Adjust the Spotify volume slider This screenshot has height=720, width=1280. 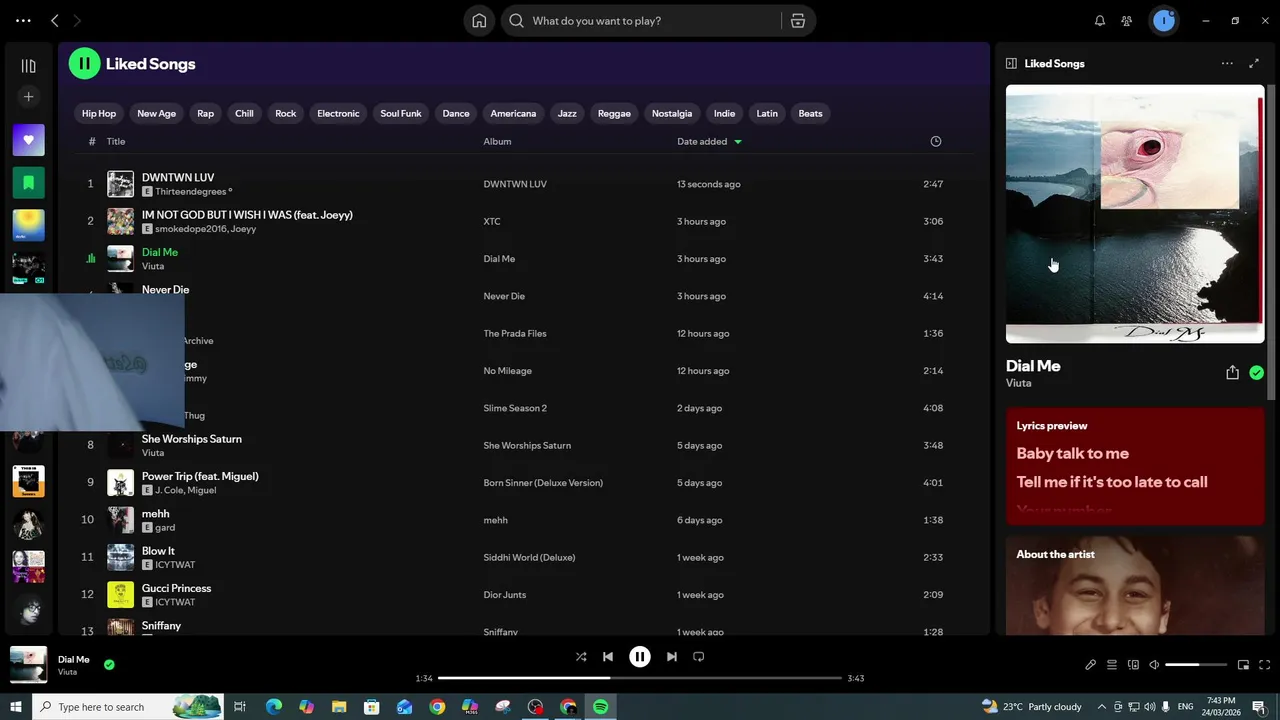[x=1196, y=665]
